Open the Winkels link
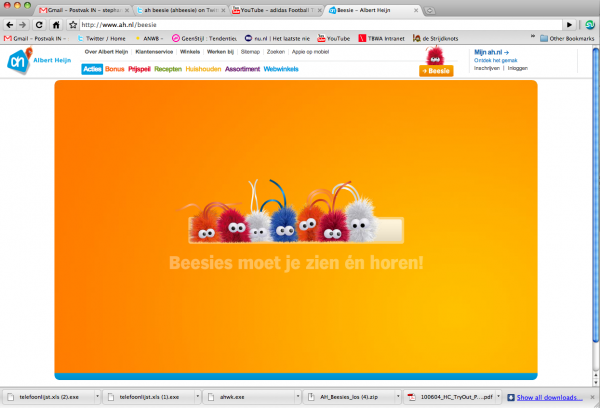Viewport: 600px width, 408px height. click(x=190, y=52)
